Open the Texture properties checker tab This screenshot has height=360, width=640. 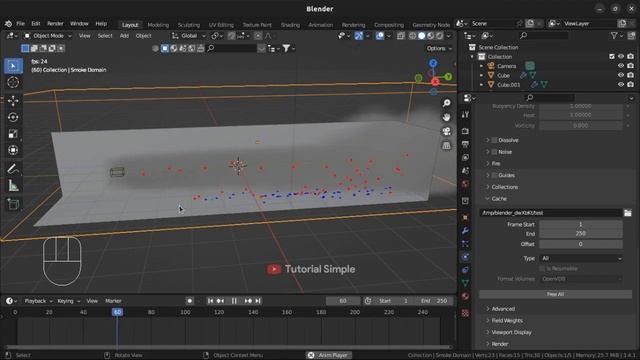point(465,313)
